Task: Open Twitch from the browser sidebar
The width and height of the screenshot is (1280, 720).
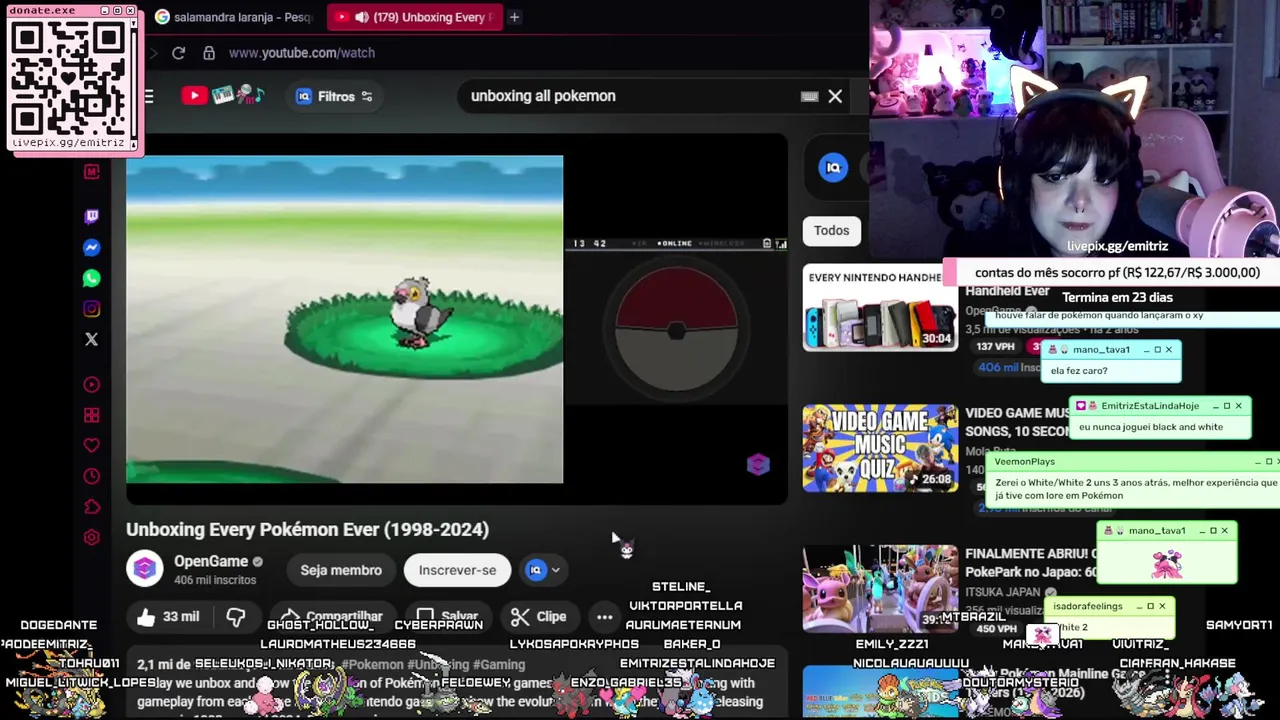Action: [x=91, y=216]
